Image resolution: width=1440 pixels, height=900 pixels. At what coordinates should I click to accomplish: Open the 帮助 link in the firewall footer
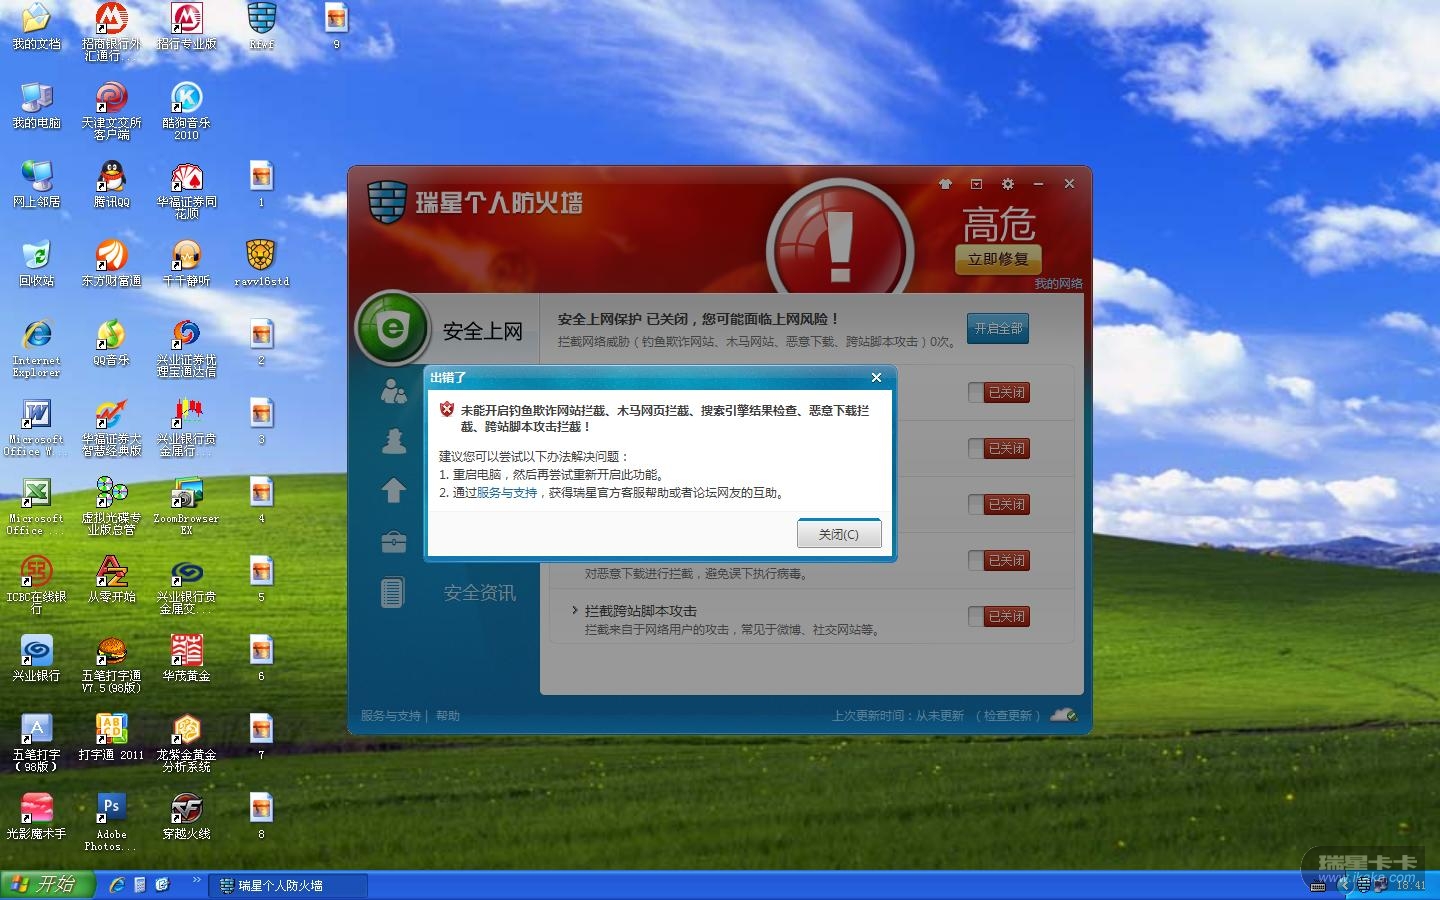coord(448,716)
